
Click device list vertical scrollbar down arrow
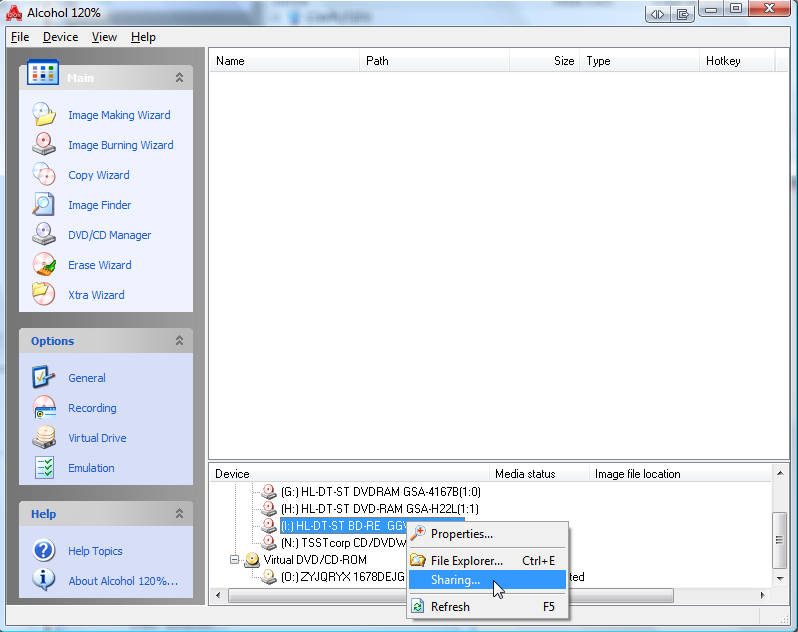(780, 578)
